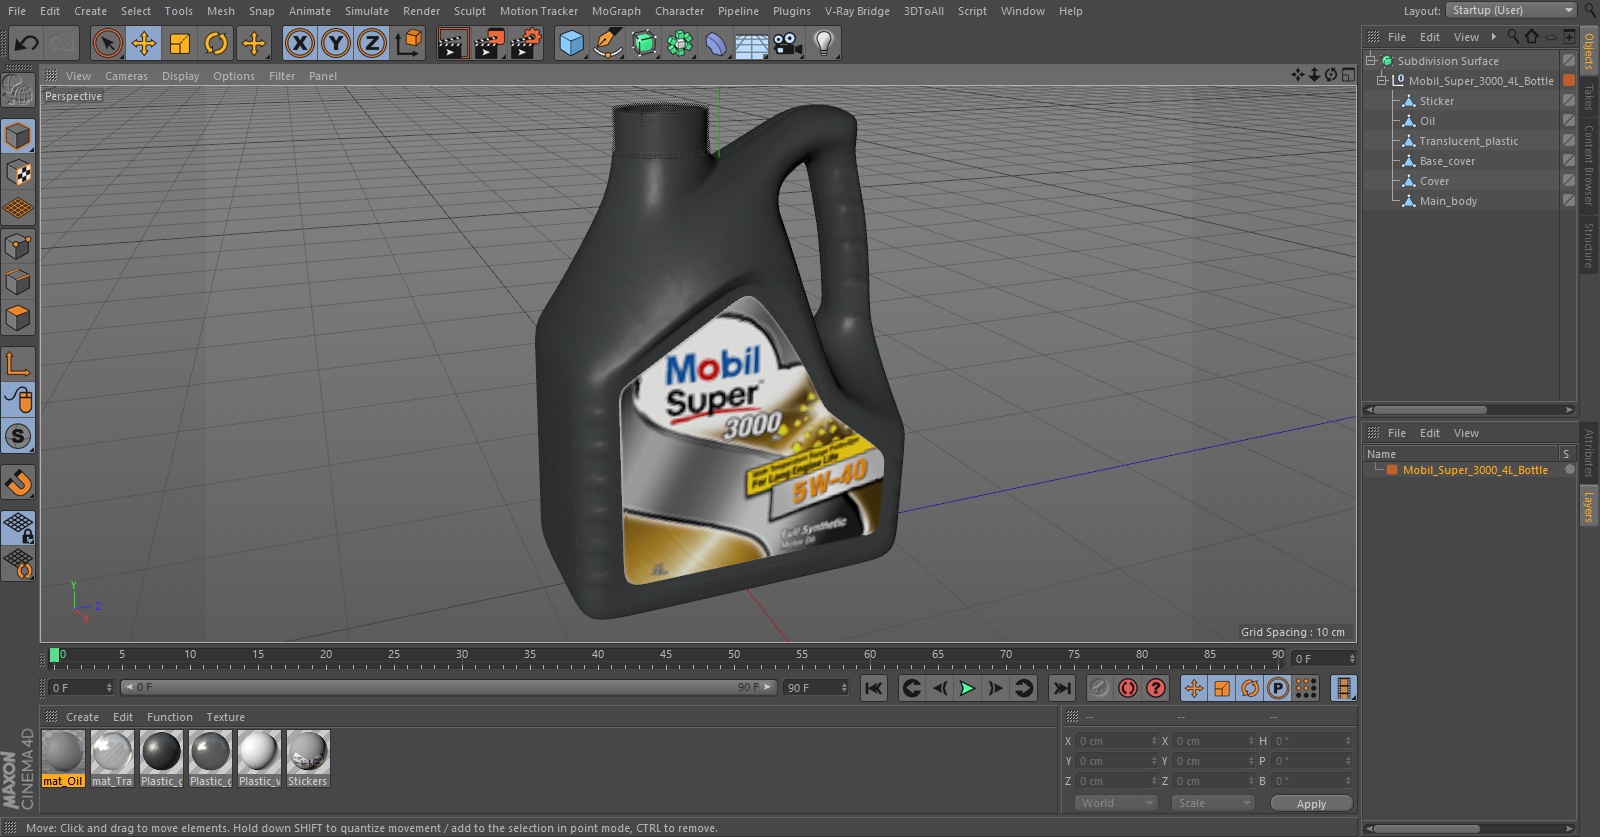The image size is (1600, 837).
Task: Add a Camera object
Action: [788, 43]
